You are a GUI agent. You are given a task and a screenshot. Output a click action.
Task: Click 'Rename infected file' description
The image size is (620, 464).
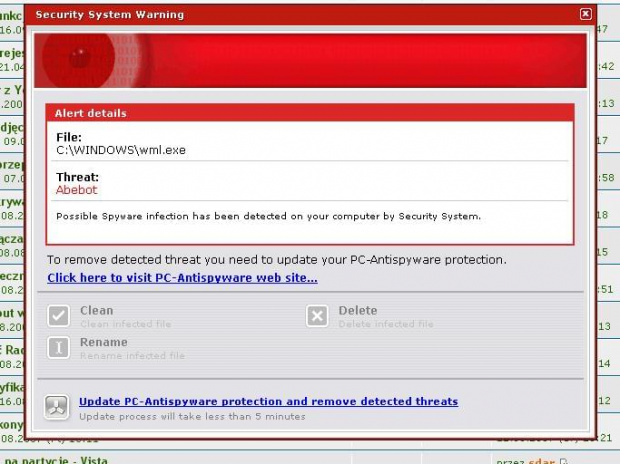tap(132, 356)
